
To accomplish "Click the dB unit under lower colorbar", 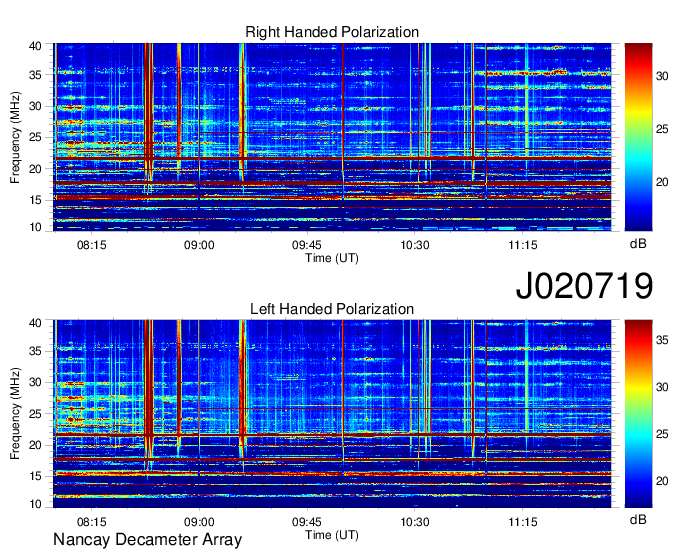I will [638, 519].
